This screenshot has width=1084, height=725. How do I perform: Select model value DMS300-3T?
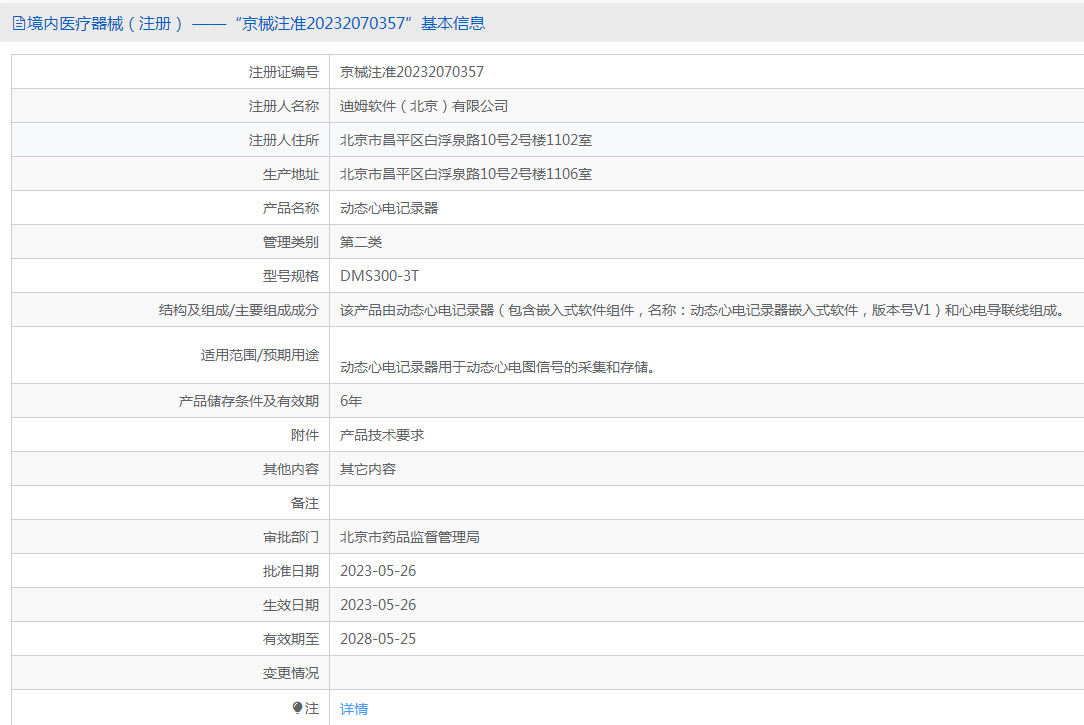(380, 276)
